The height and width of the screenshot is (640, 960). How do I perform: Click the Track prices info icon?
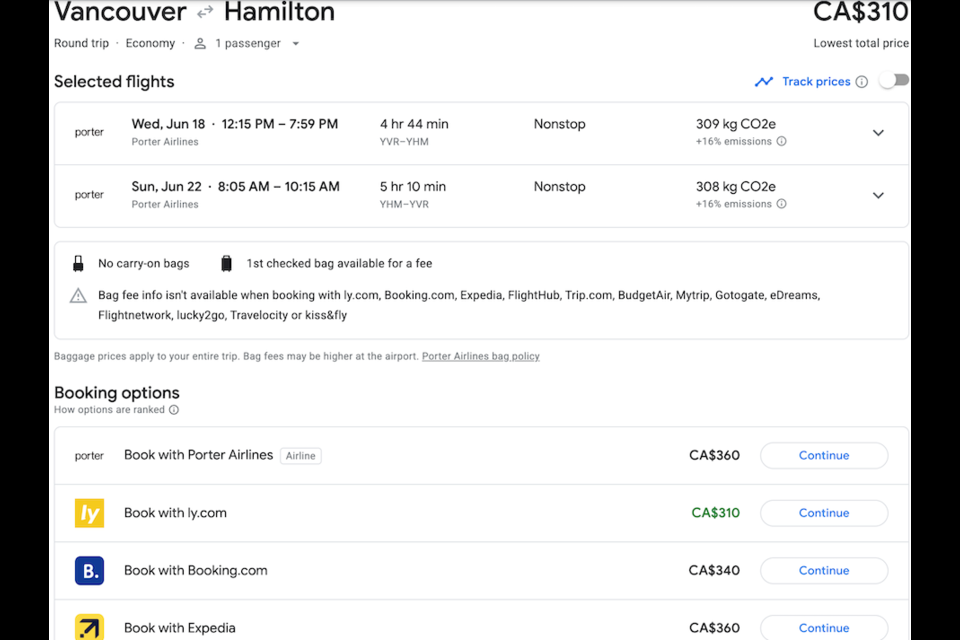(x=861, y=81)
